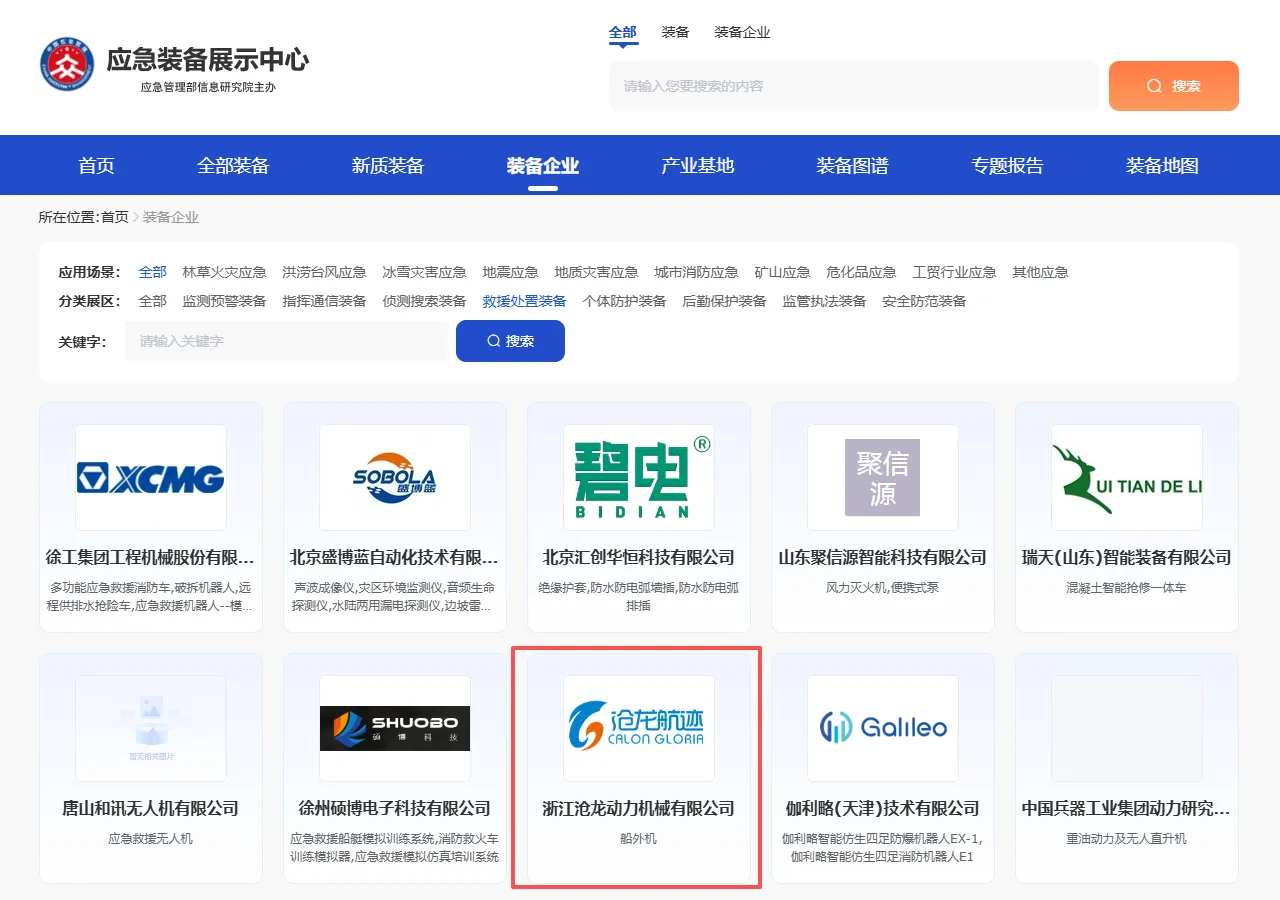This screenshot has height=900, width=1280.
Task: Open the 碧电 BIDIAN logo
Action: click(639, 478)
